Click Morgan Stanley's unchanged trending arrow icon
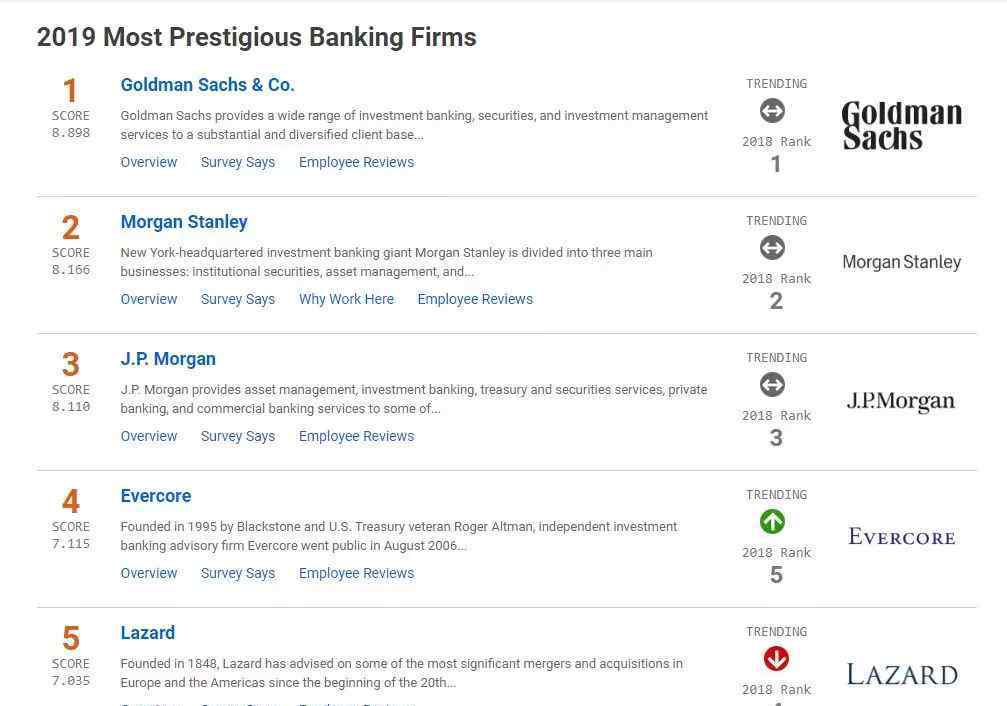 772,248
